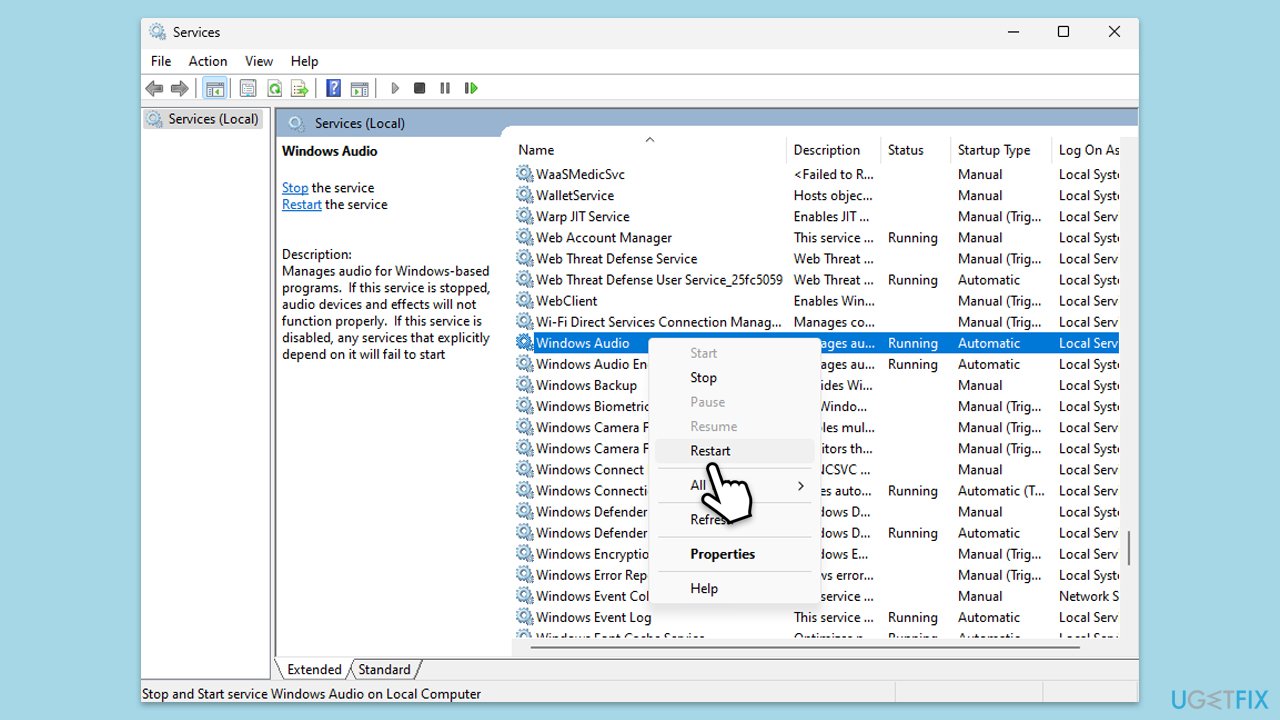Maximize the Services window
The height and width of the screenshot is (720, 1280).
(x=1063, y=32)
